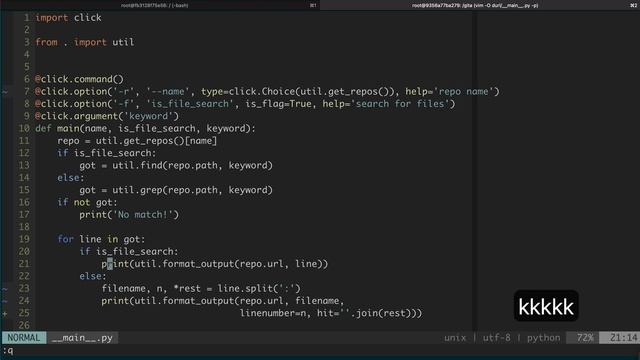Click the @click.argument('keyword') decorator

point(107,116)
